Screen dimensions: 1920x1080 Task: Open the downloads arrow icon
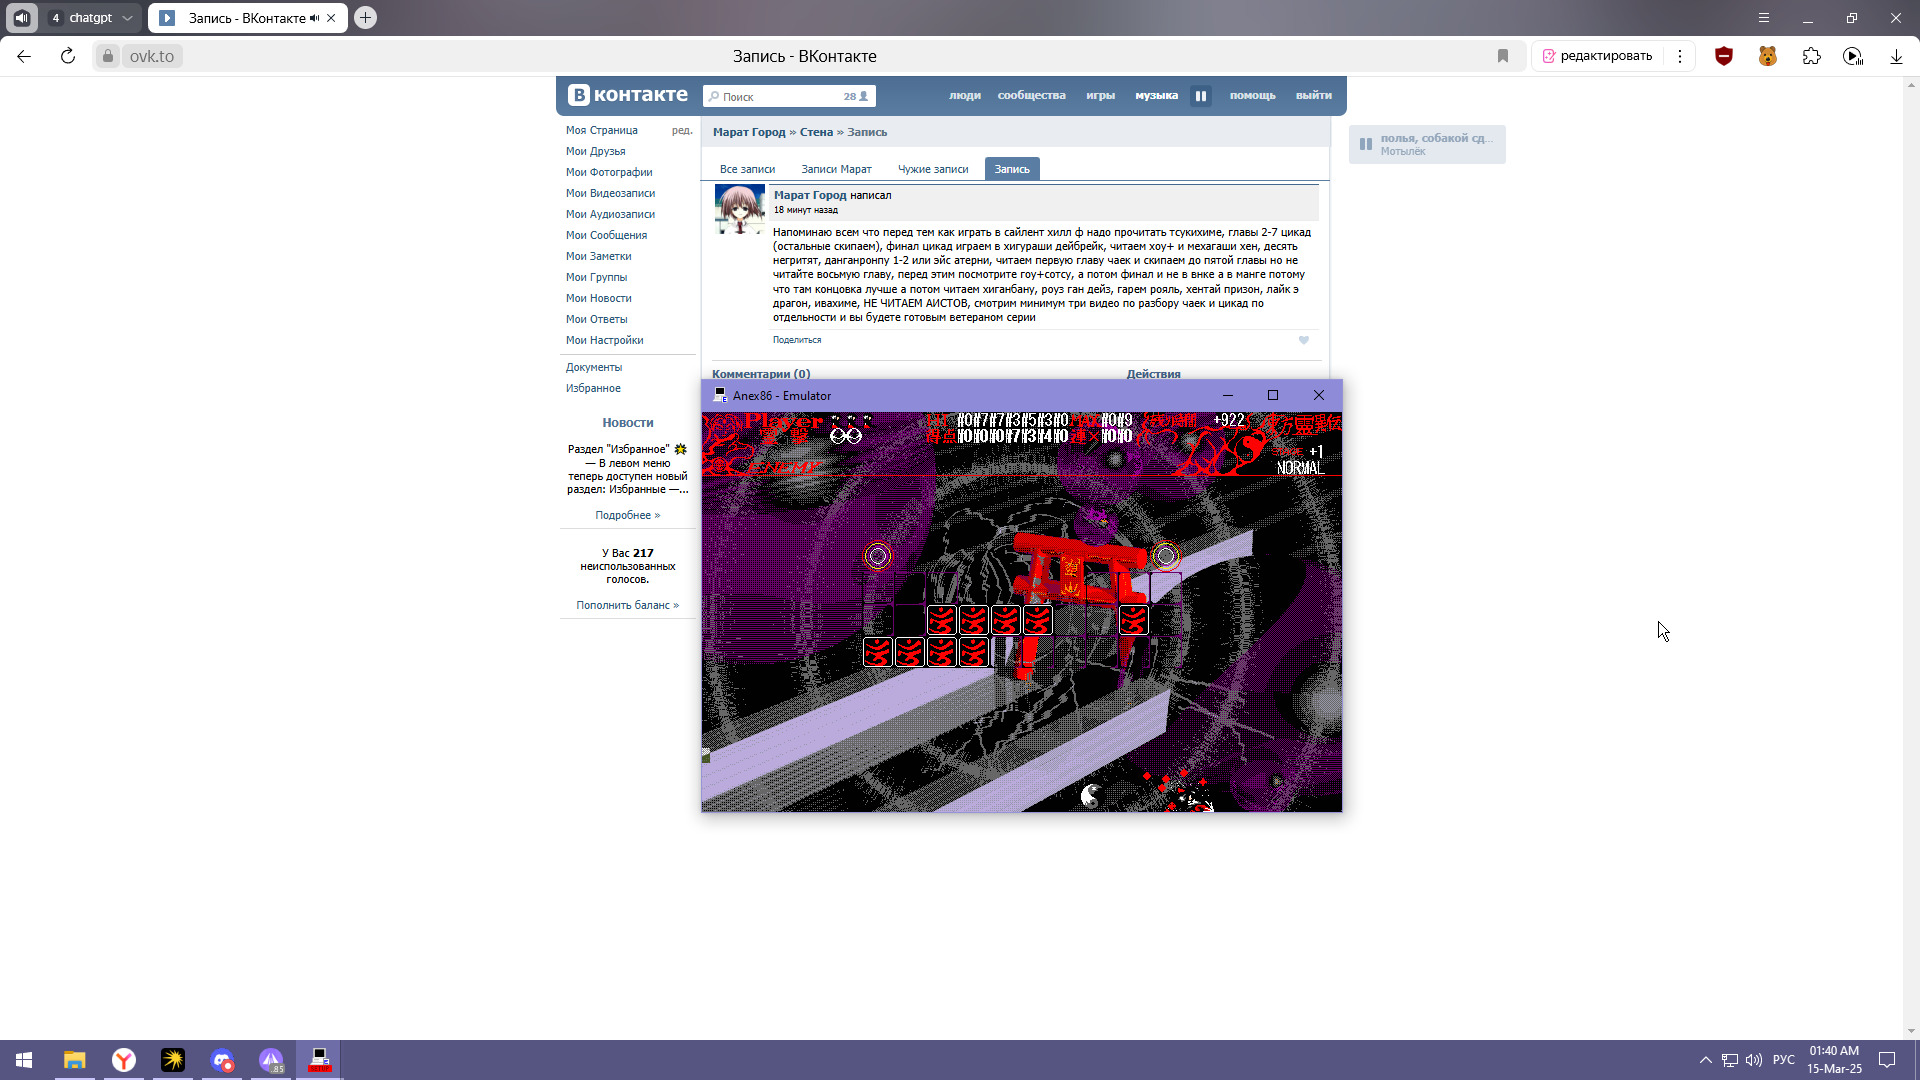(x=1896, y=56)
